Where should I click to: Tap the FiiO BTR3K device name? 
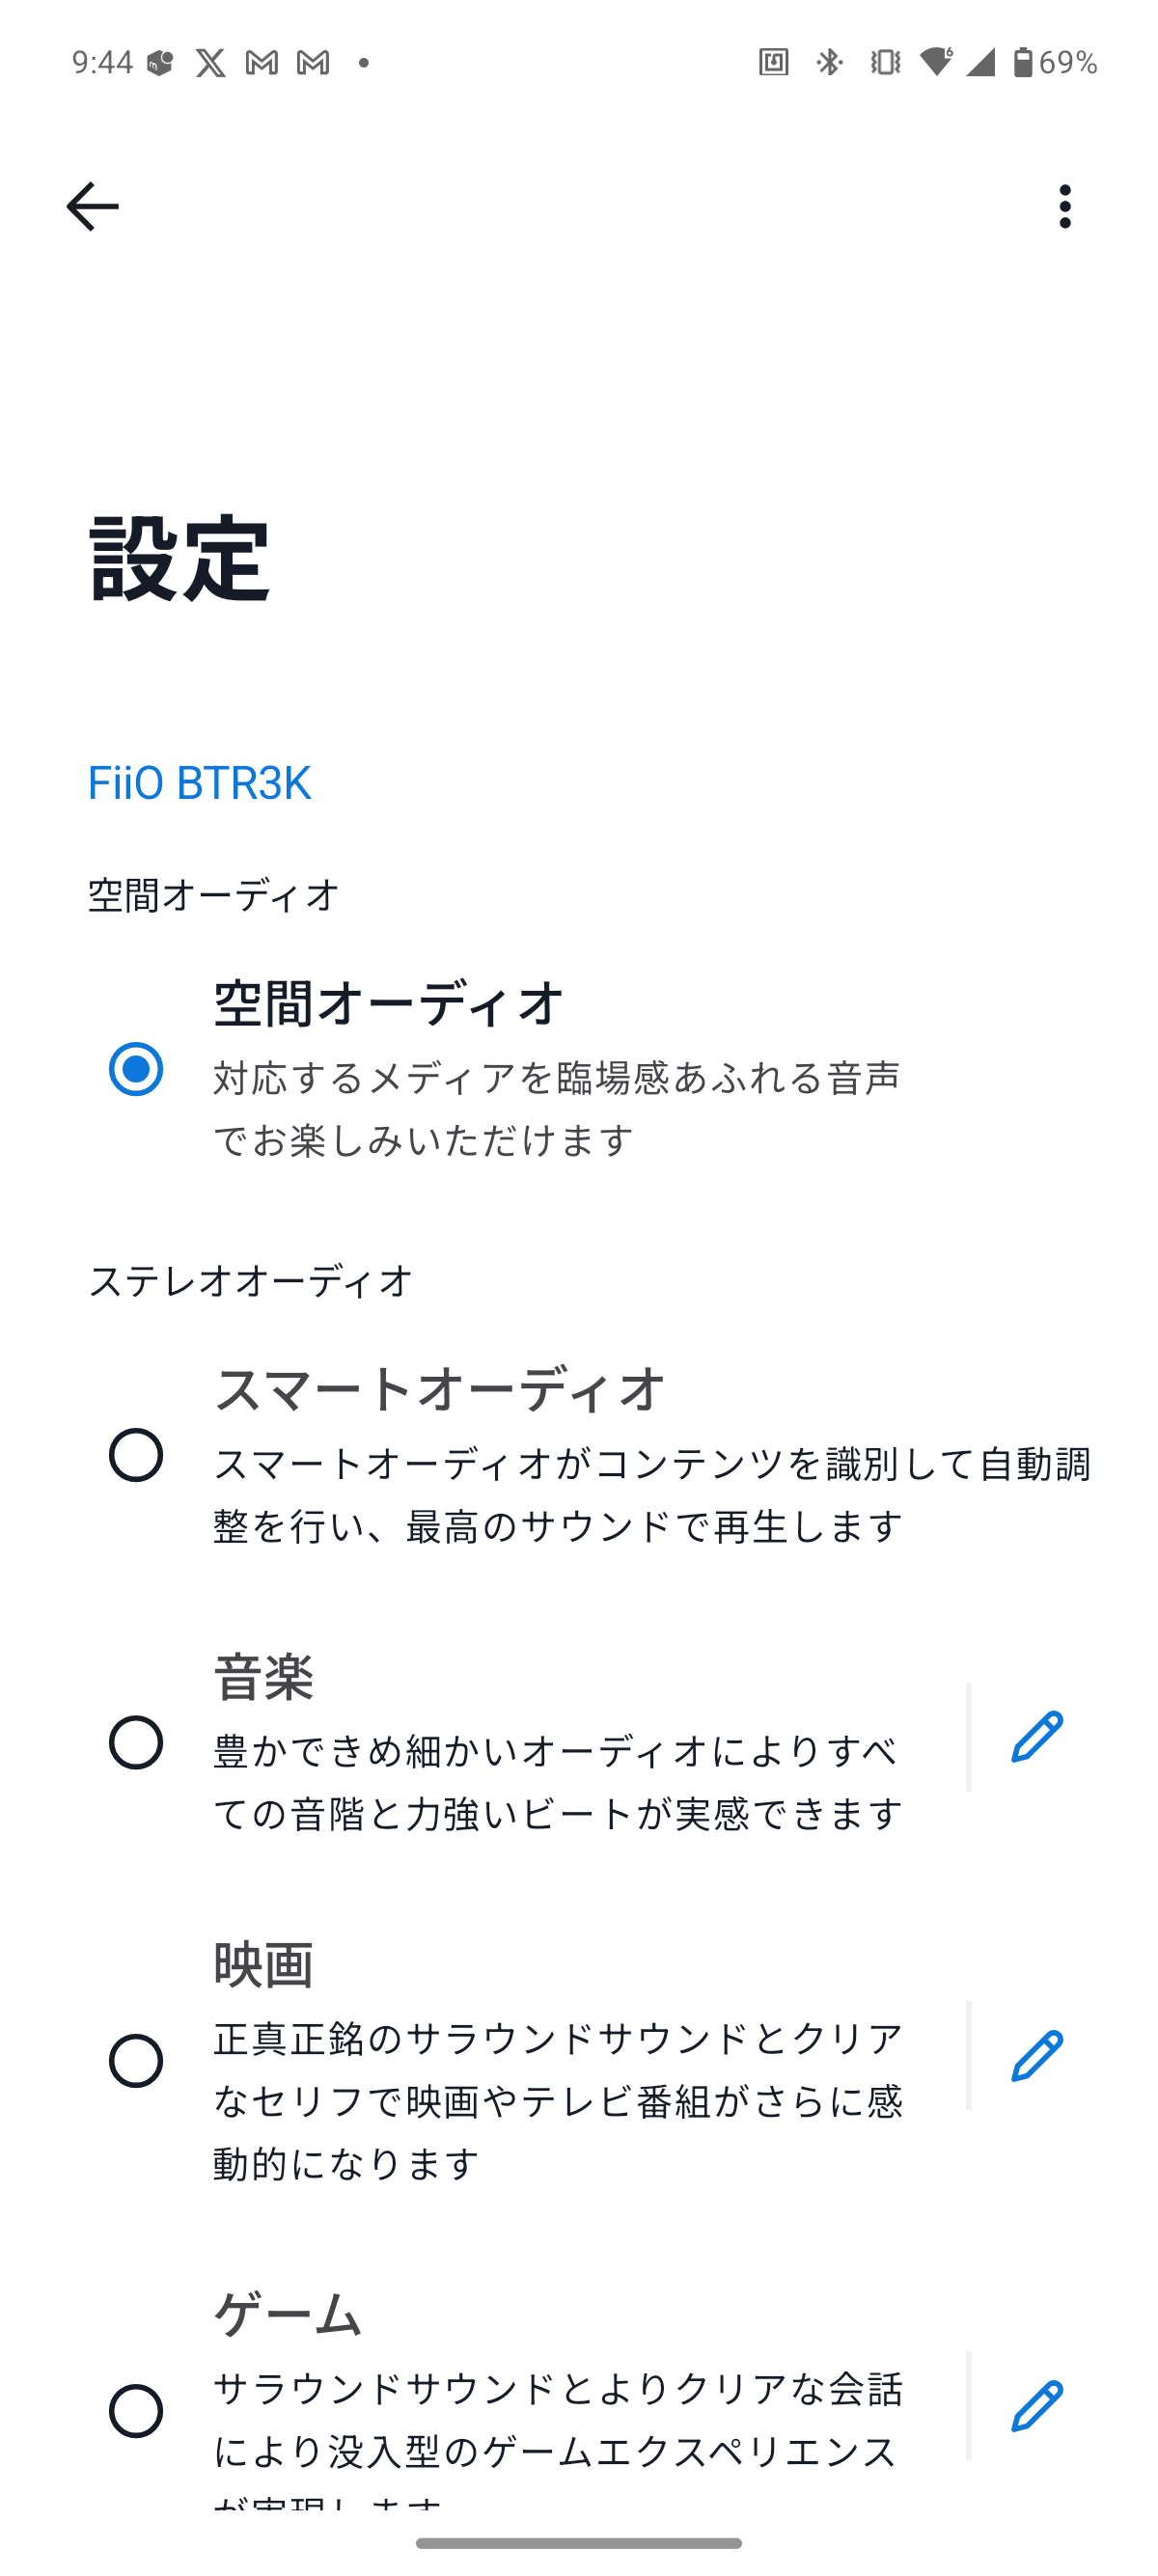pyautogui.click(x=200, y=782)
